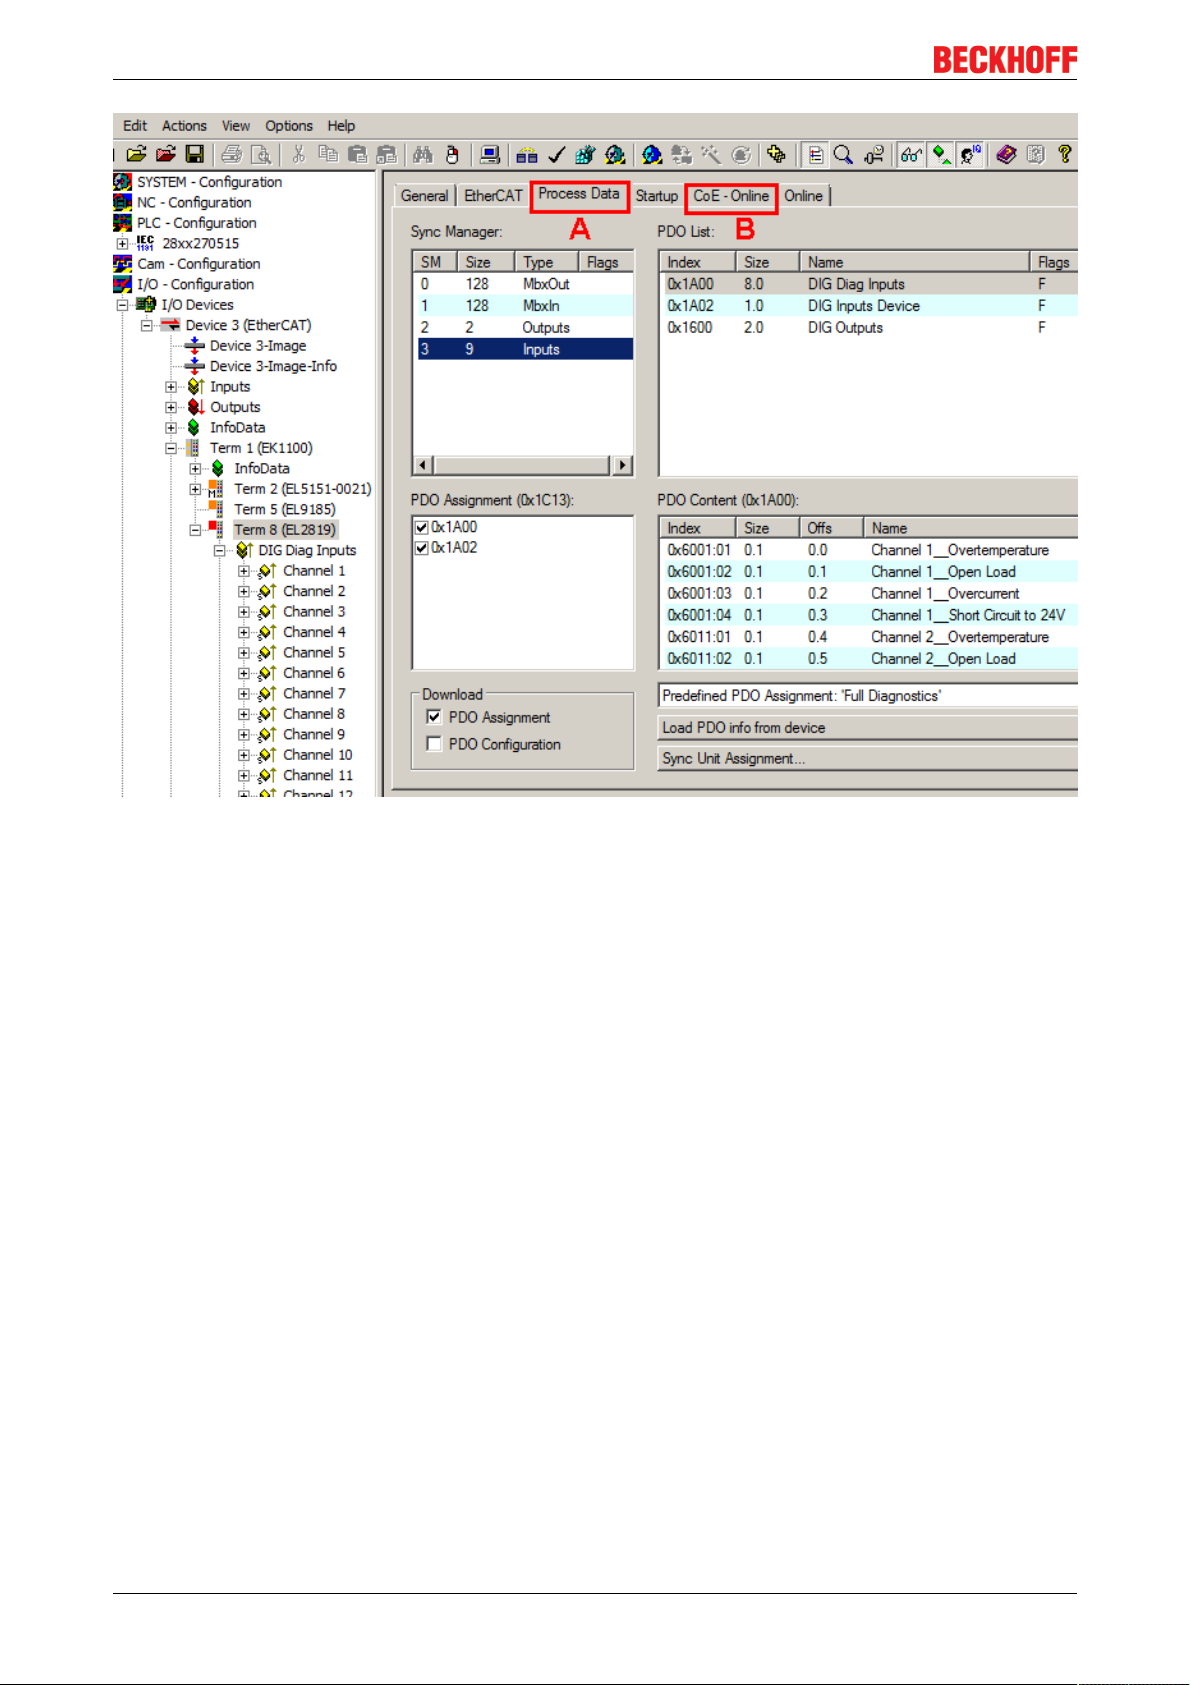Expand the Term 2 (EL5151-0021) node

click(195, 489)
